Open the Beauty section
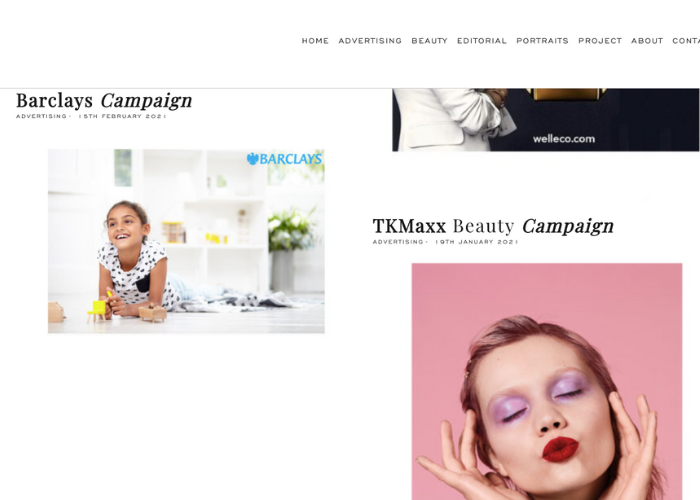The height and width of the screenshot is (500, 700). [x=429, y=41]
